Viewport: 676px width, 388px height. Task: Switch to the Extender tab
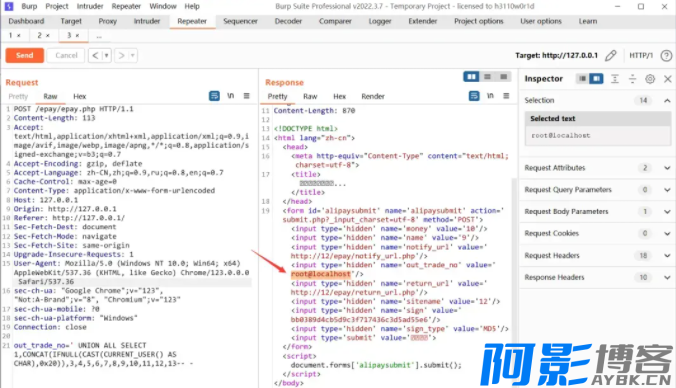tap(422, 21)
